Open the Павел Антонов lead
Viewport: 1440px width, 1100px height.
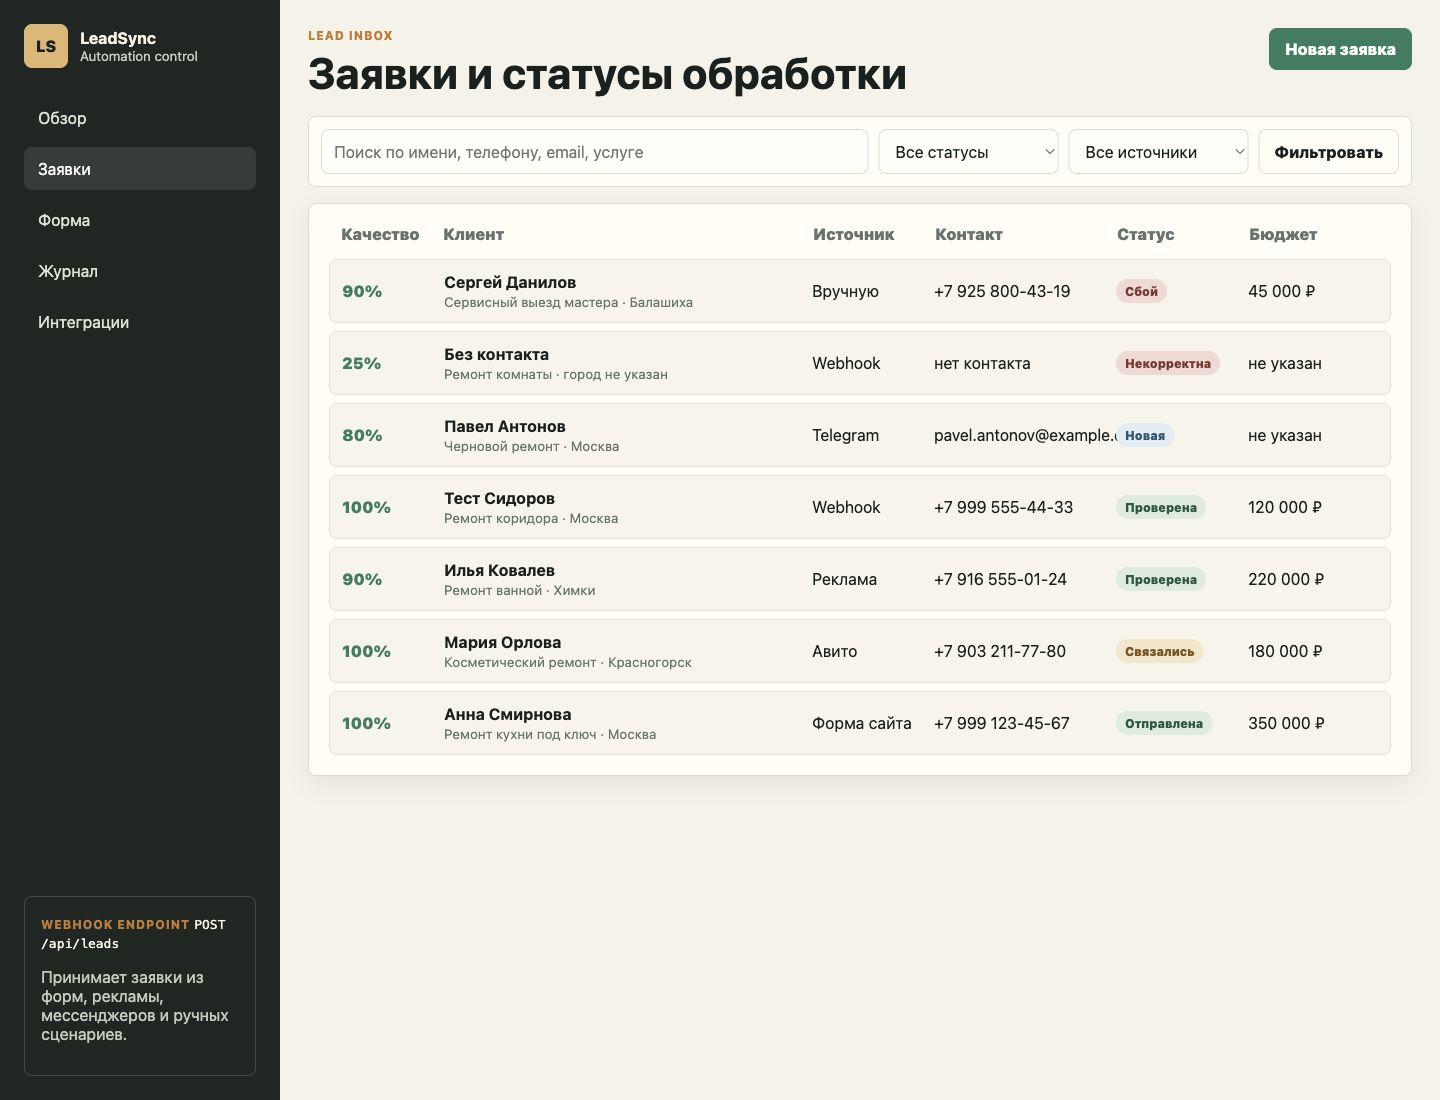(x=860, y=435)
